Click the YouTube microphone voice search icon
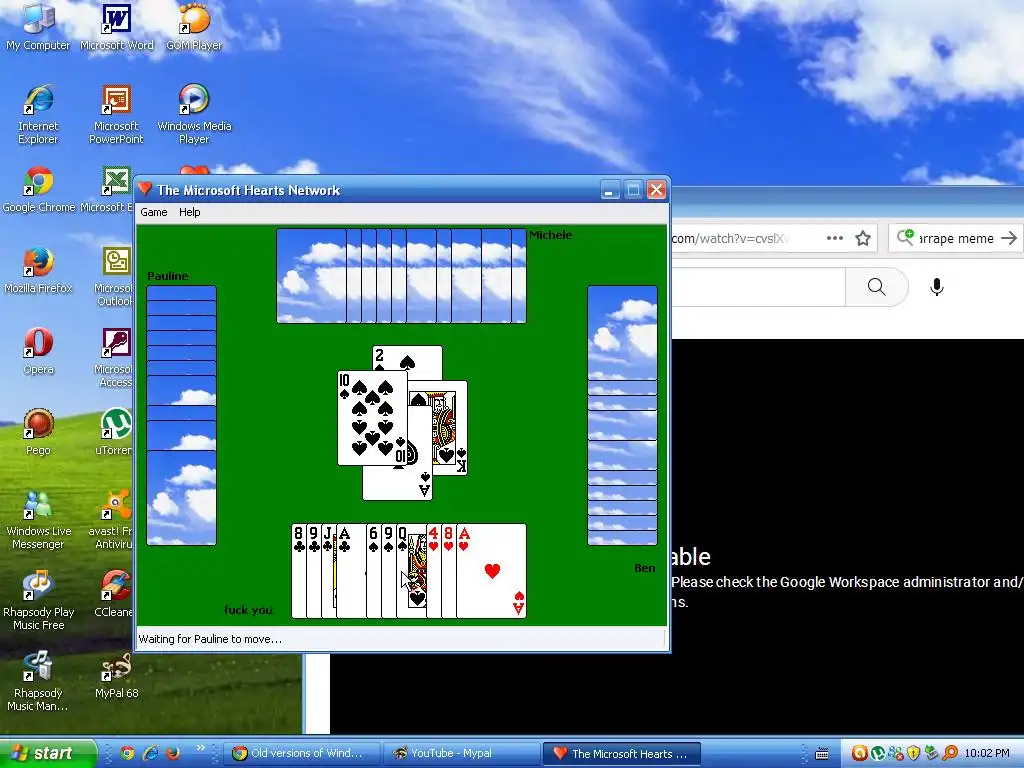 click(936, 287)
